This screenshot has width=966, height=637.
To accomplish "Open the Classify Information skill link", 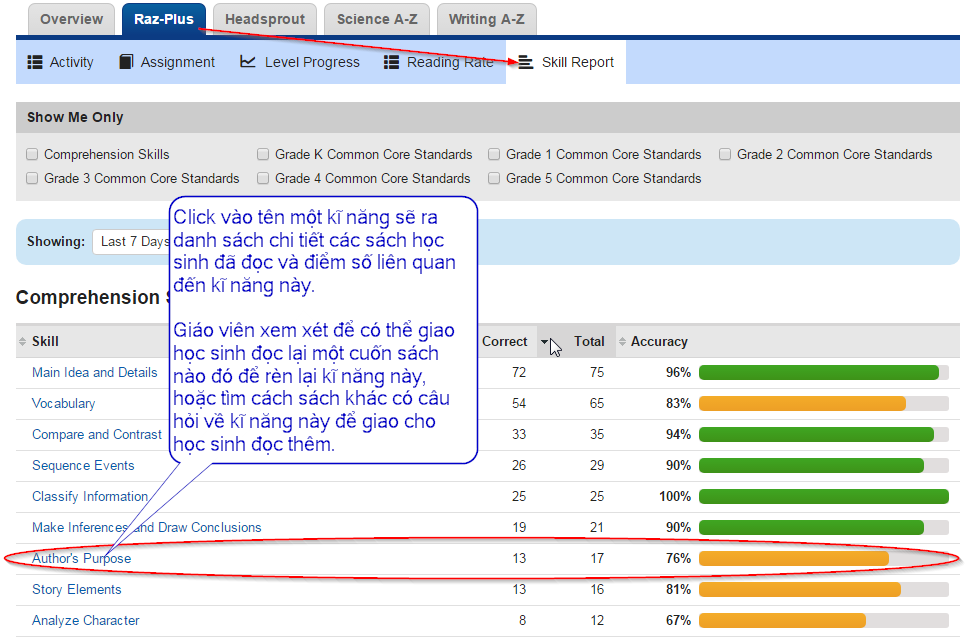I will pos(90,497).
